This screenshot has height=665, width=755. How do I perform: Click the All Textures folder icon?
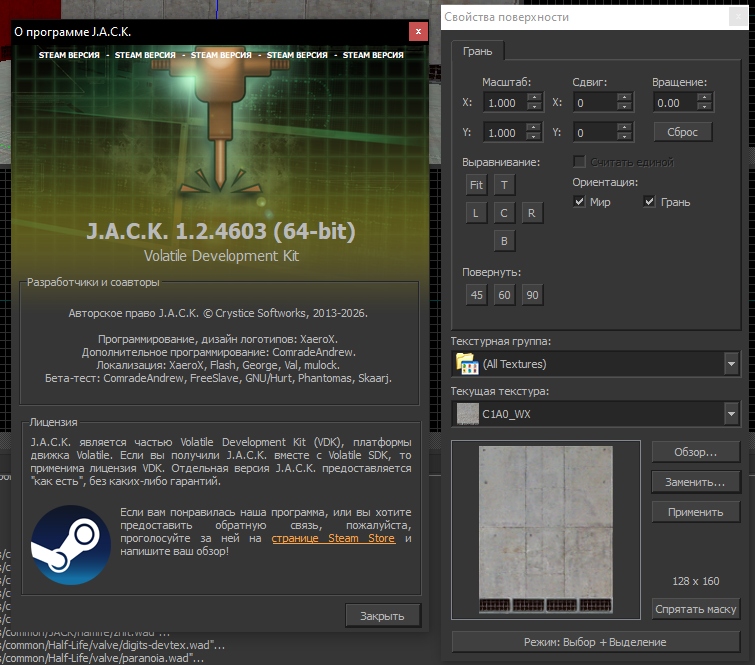click(x=467, y=364)
